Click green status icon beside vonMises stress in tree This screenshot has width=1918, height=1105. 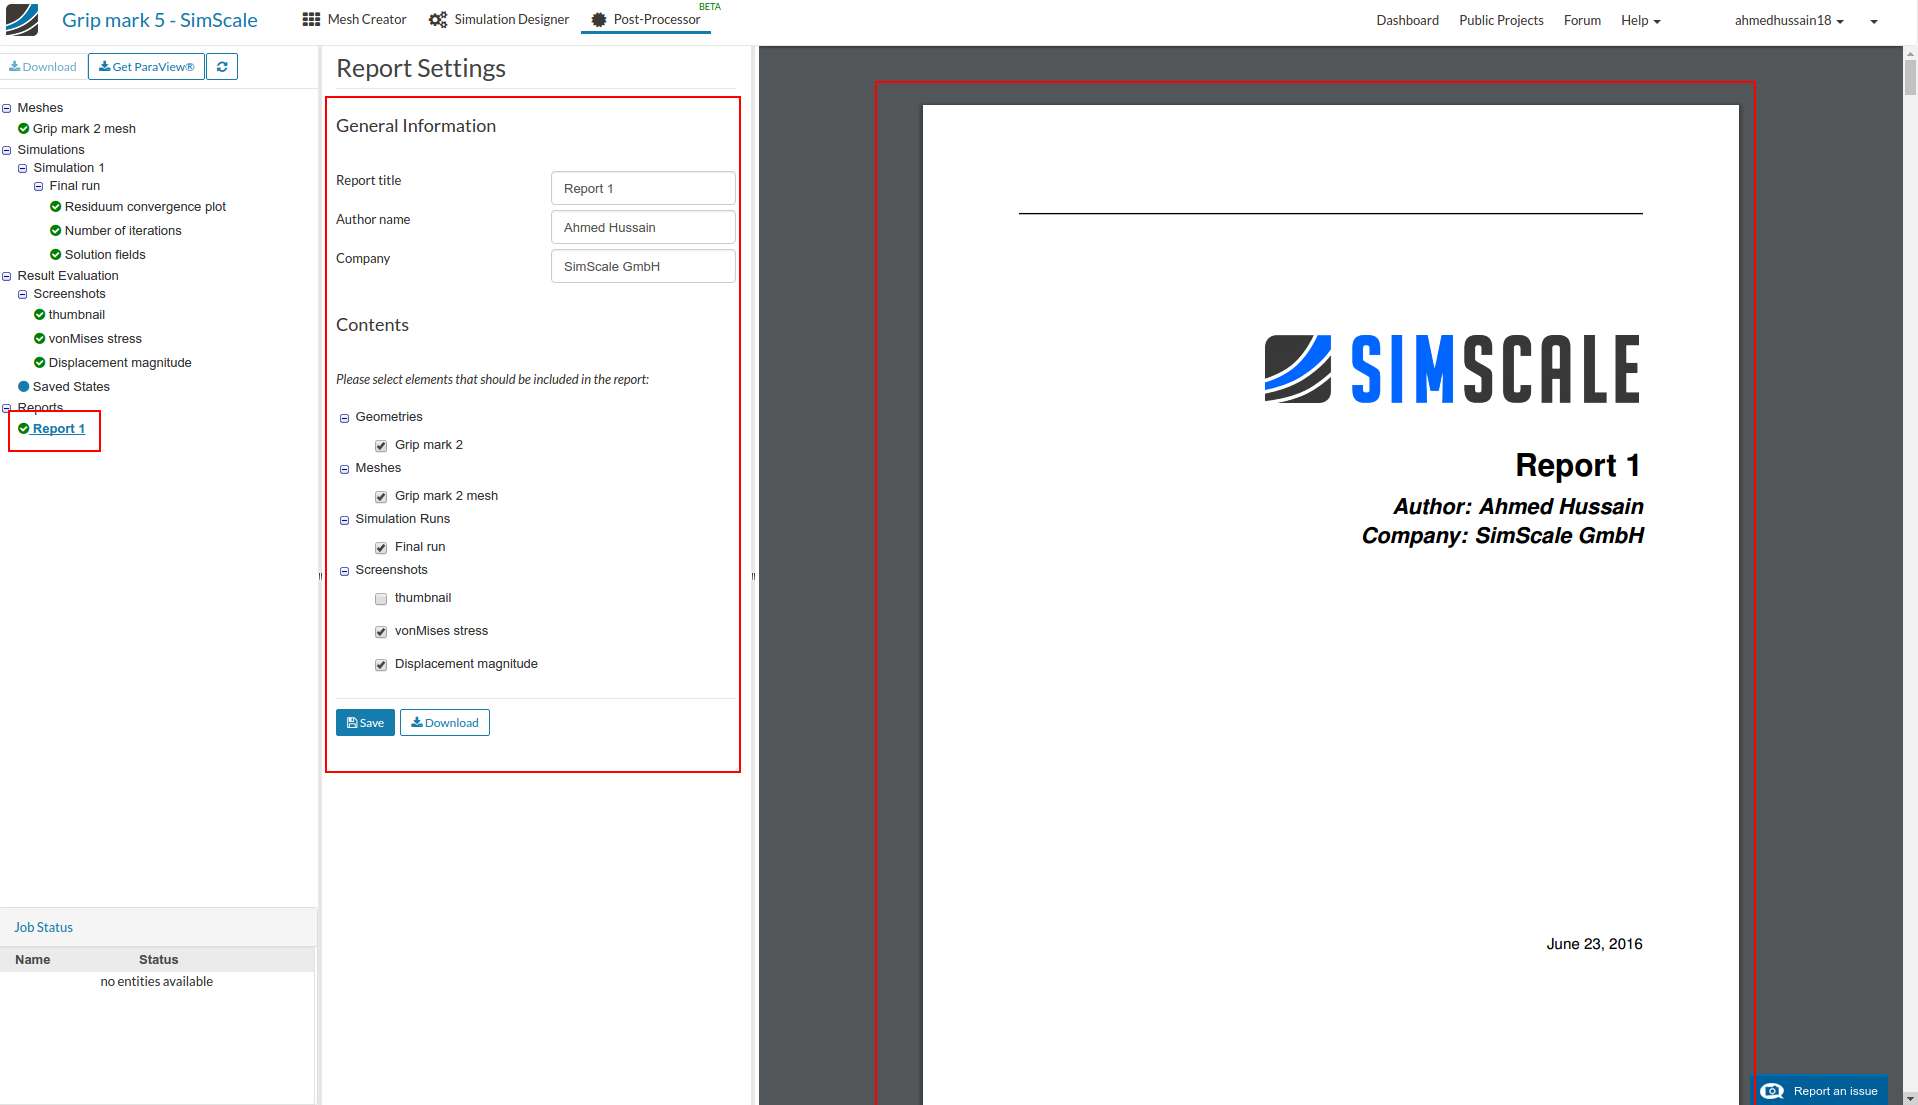(39, 338)
